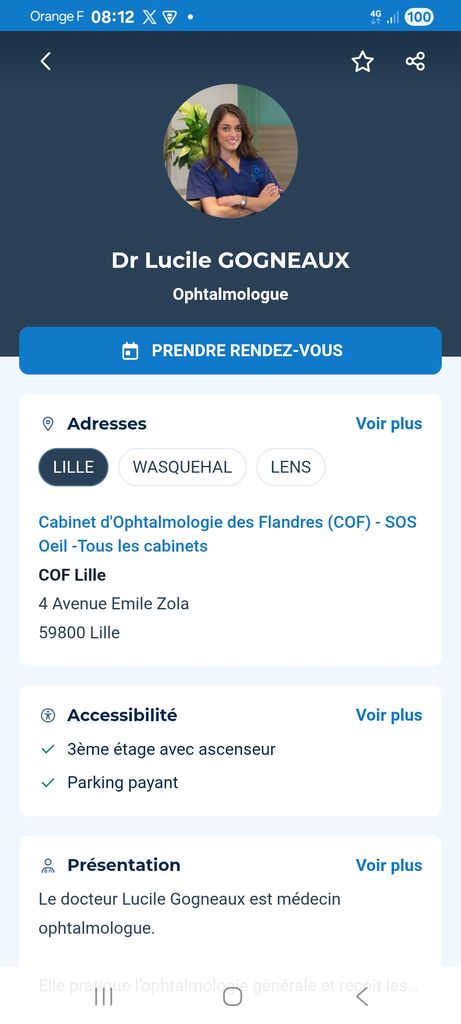Open Android recent apps button
The width and height of the screenshot is (461, 1024).
103,997
